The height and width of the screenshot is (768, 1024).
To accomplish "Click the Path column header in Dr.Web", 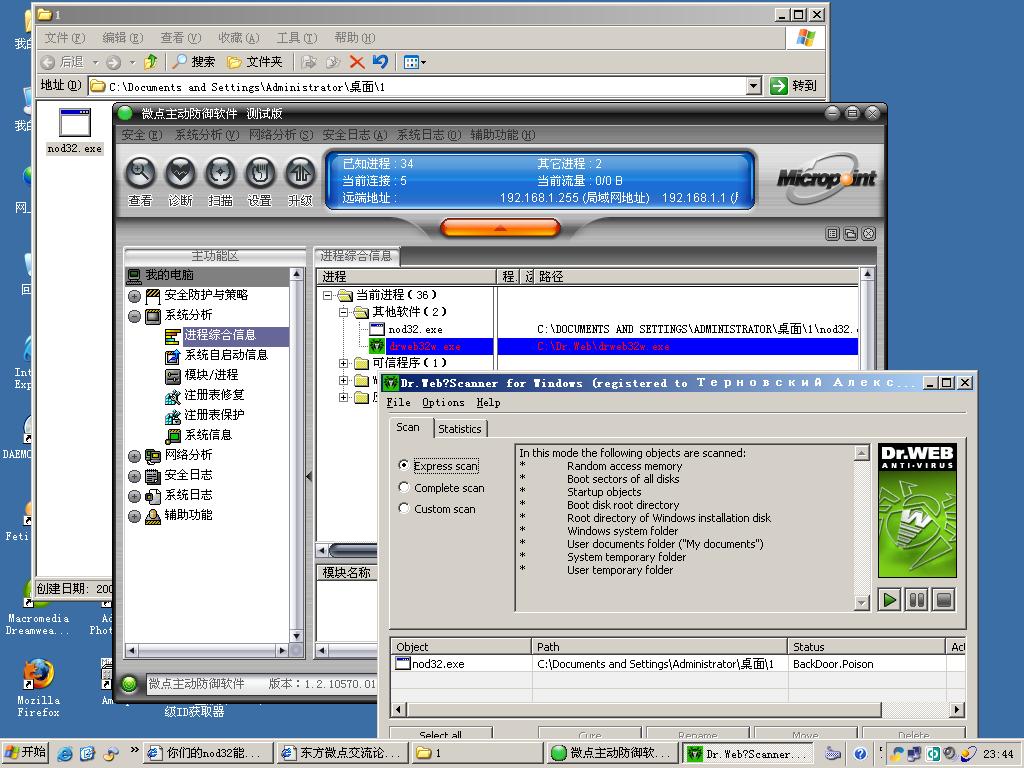I will coord(660,647).
